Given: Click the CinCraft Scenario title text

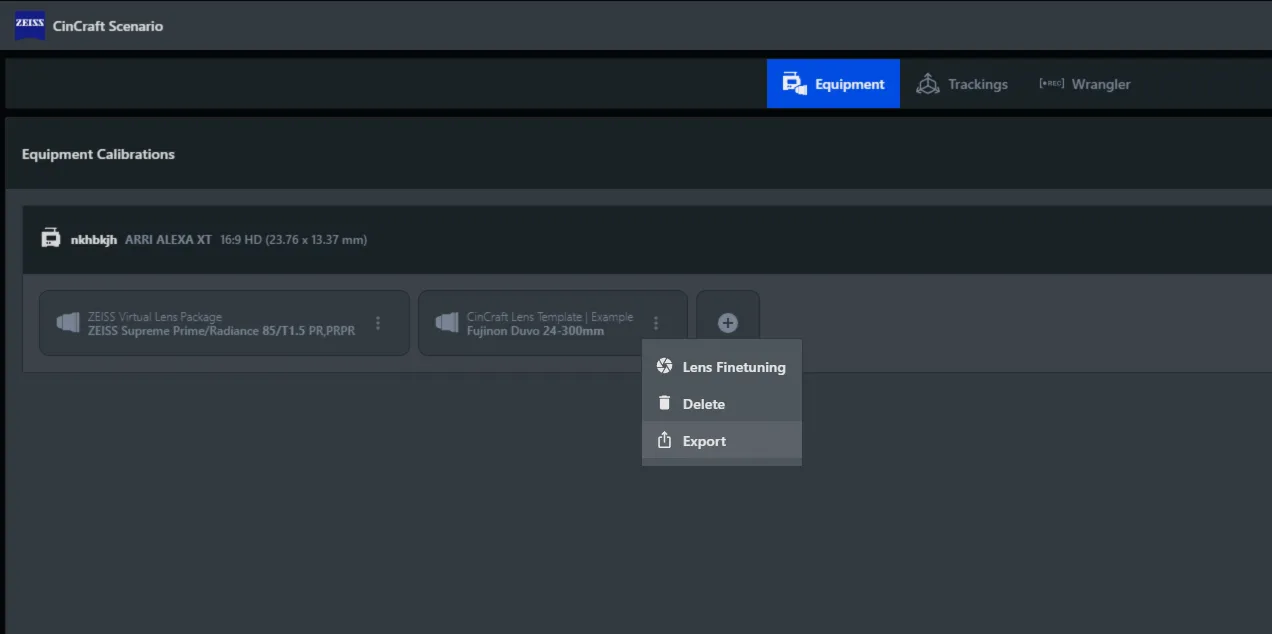Looking at the screenshot, I should pos(108,26).
